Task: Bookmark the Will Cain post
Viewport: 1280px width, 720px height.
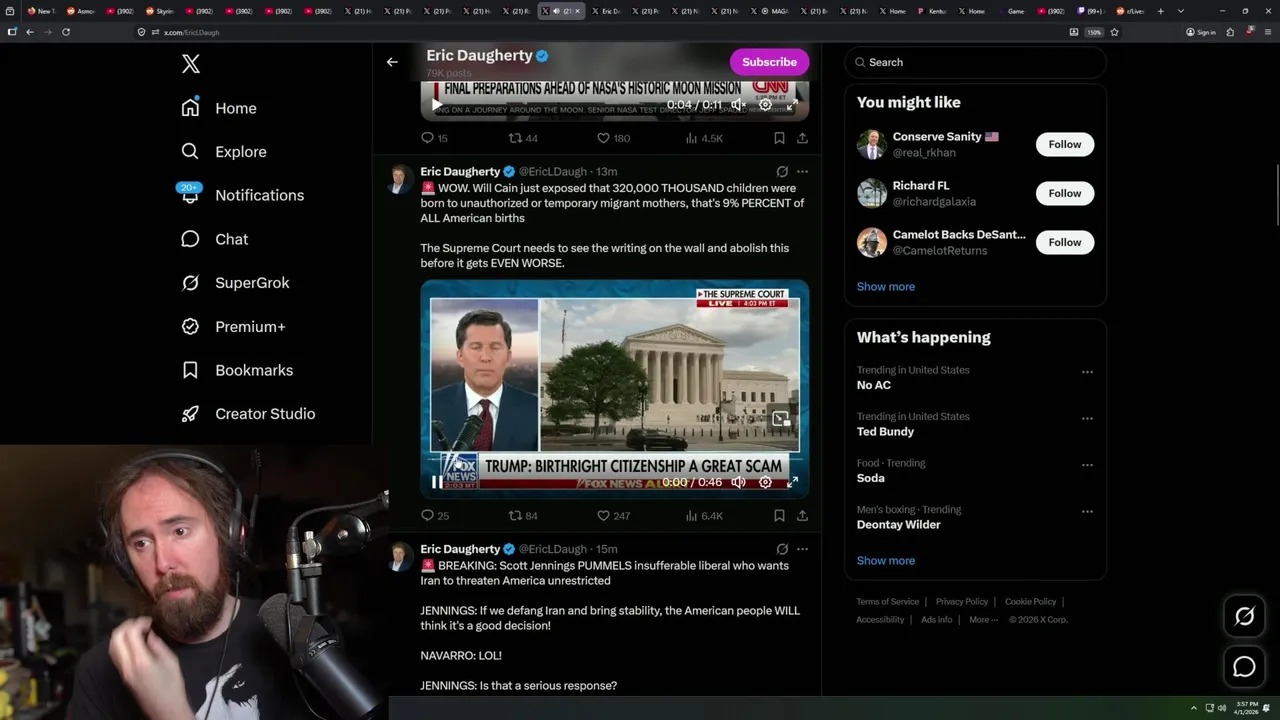Action: [779, 516]
